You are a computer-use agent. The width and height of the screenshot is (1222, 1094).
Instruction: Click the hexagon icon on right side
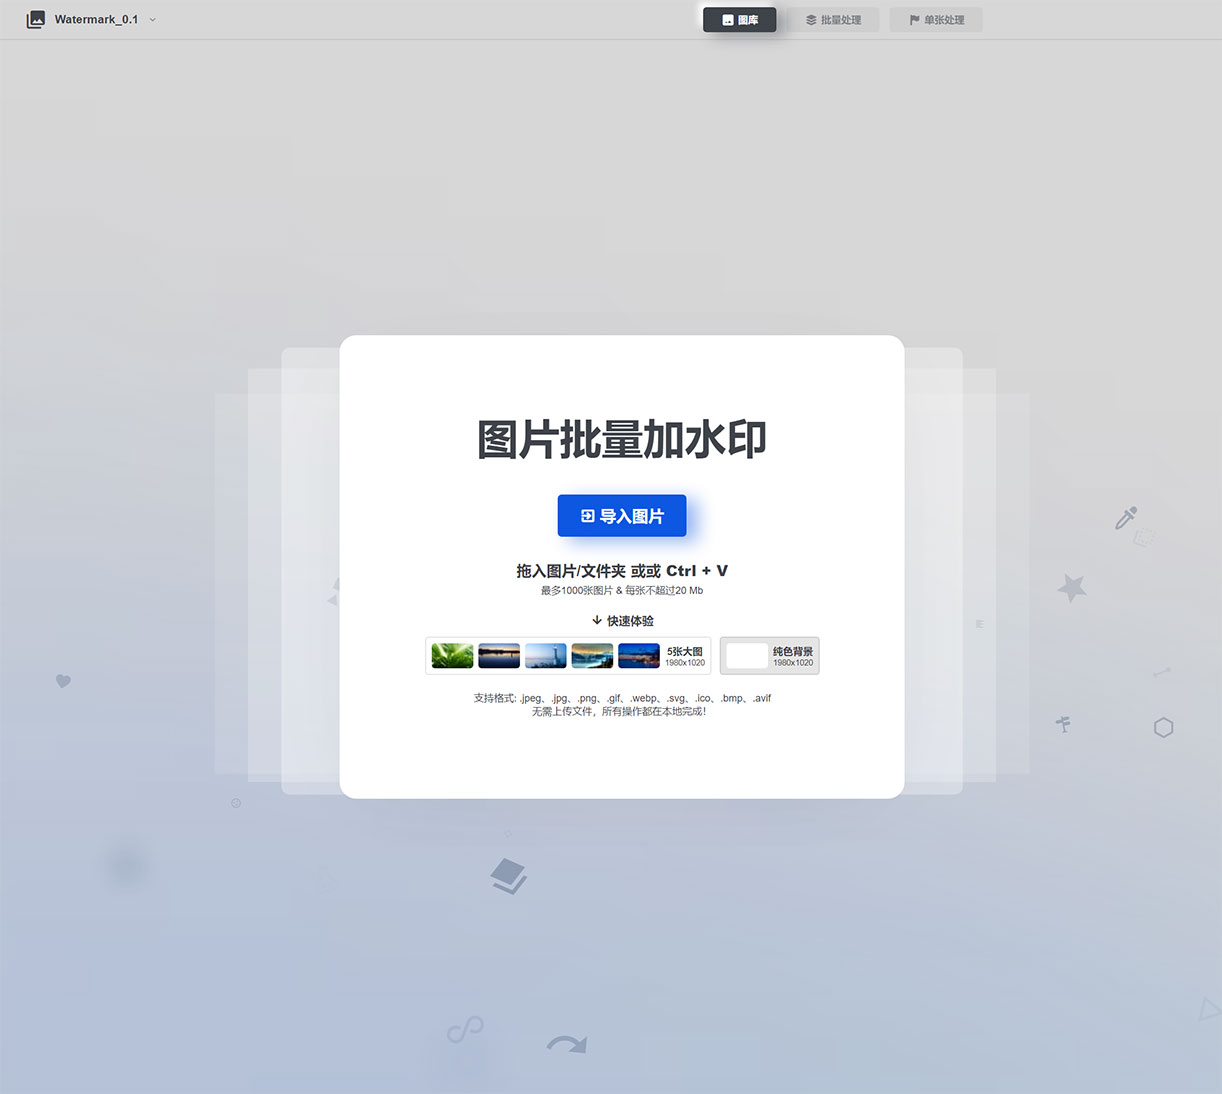[x=1163, y=727]
